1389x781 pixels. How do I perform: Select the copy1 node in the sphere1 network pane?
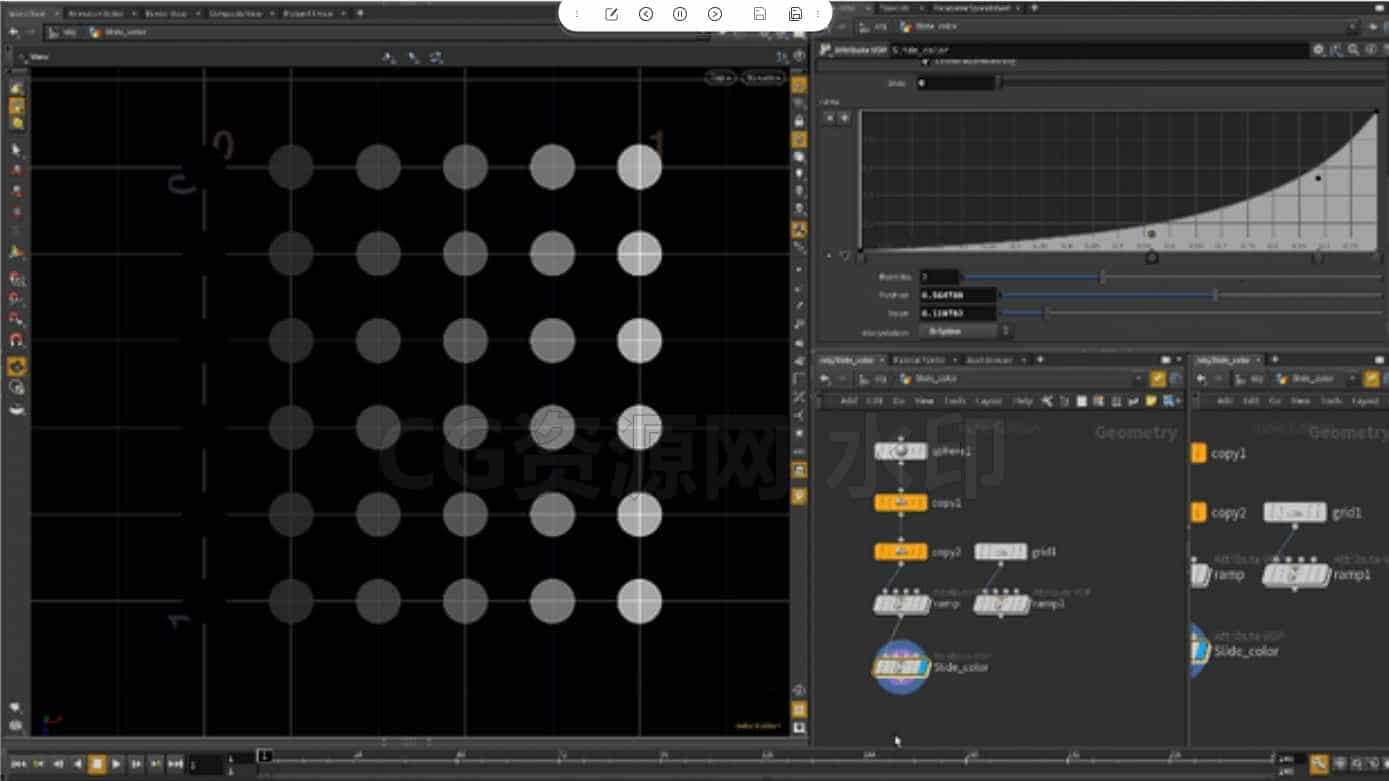tap(901, 503)
